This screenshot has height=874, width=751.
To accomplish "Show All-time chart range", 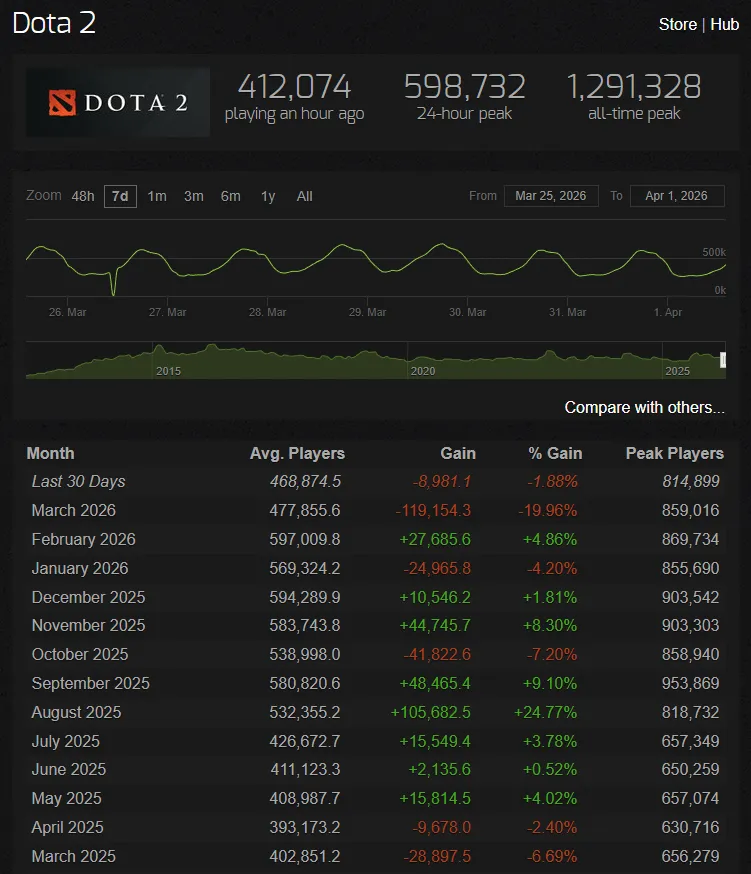I will [x=304, y=196].
